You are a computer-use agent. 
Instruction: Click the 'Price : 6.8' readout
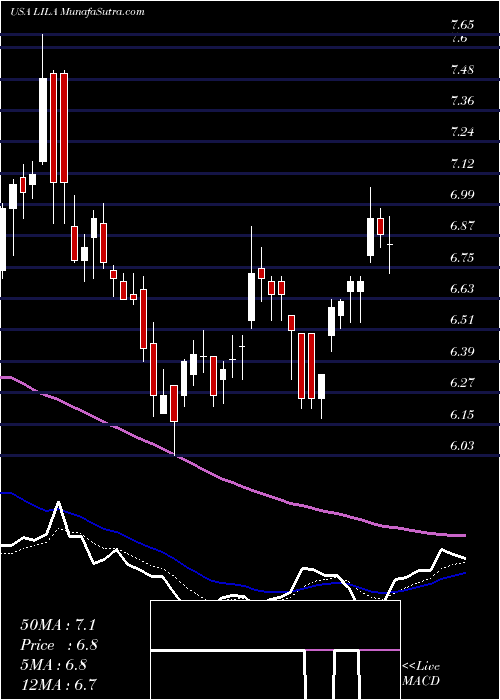tap(59, 645)
